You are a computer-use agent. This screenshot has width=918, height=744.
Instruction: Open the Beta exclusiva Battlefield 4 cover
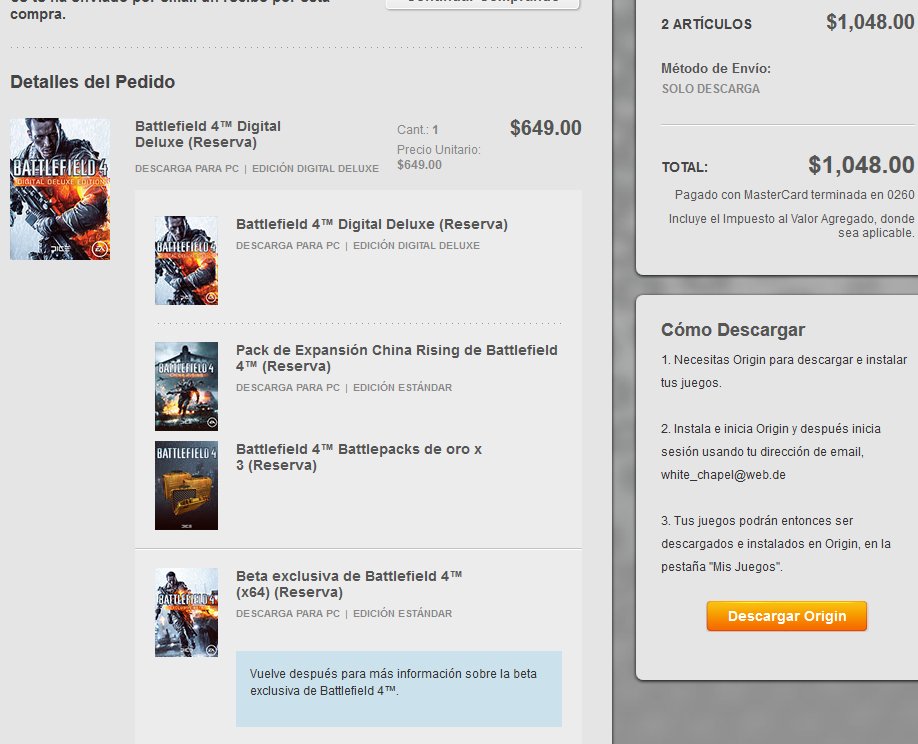(x=186, y=612)
